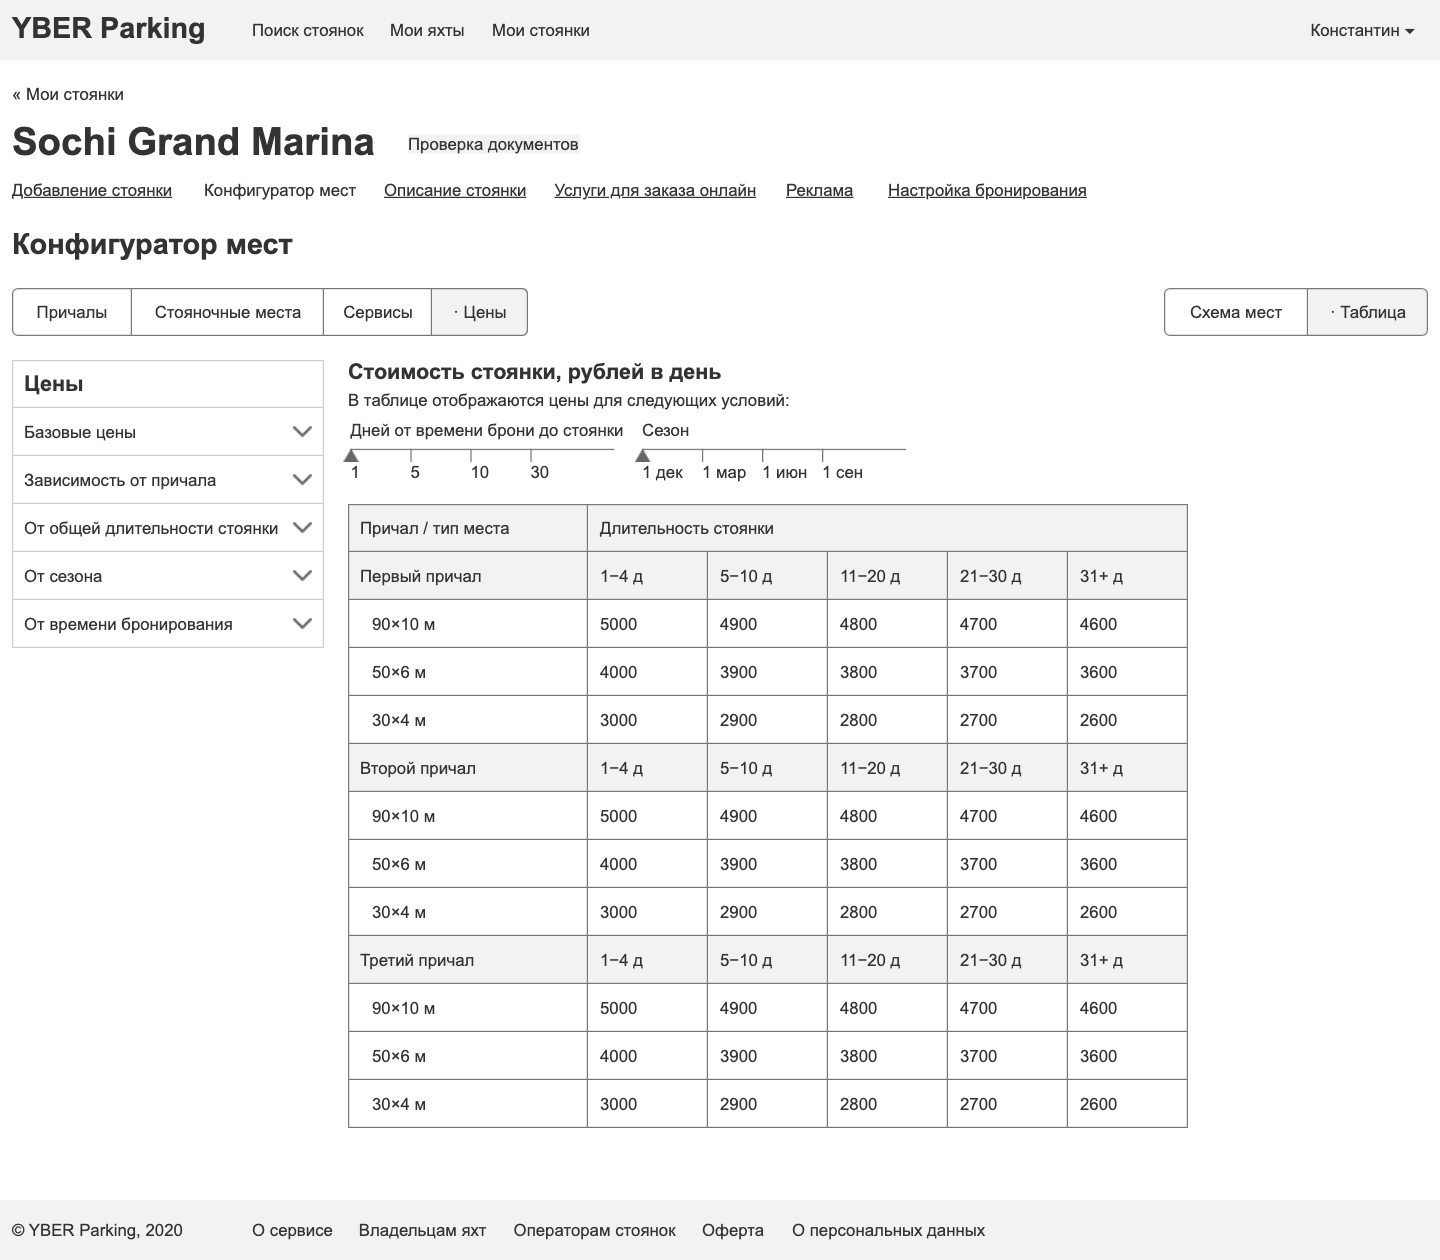Select the 1 июн season tick
1440x1260 pixels.
[784, 472]
